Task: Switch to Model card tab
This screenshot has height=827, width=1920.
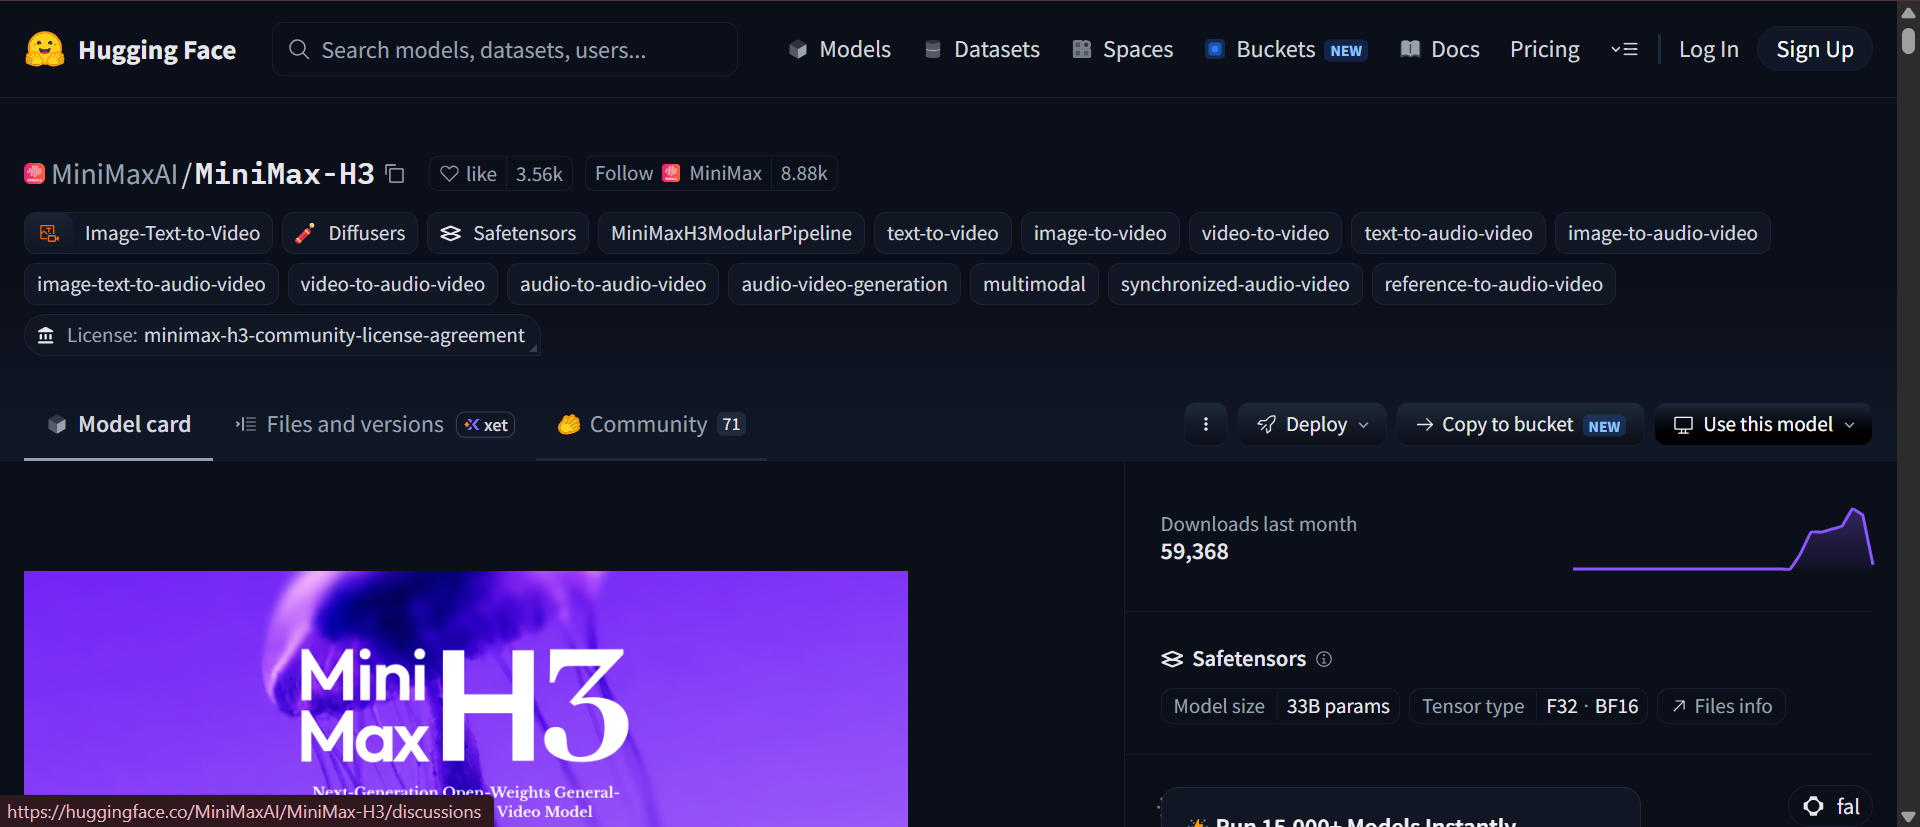Action: click(x=118, y=424)
